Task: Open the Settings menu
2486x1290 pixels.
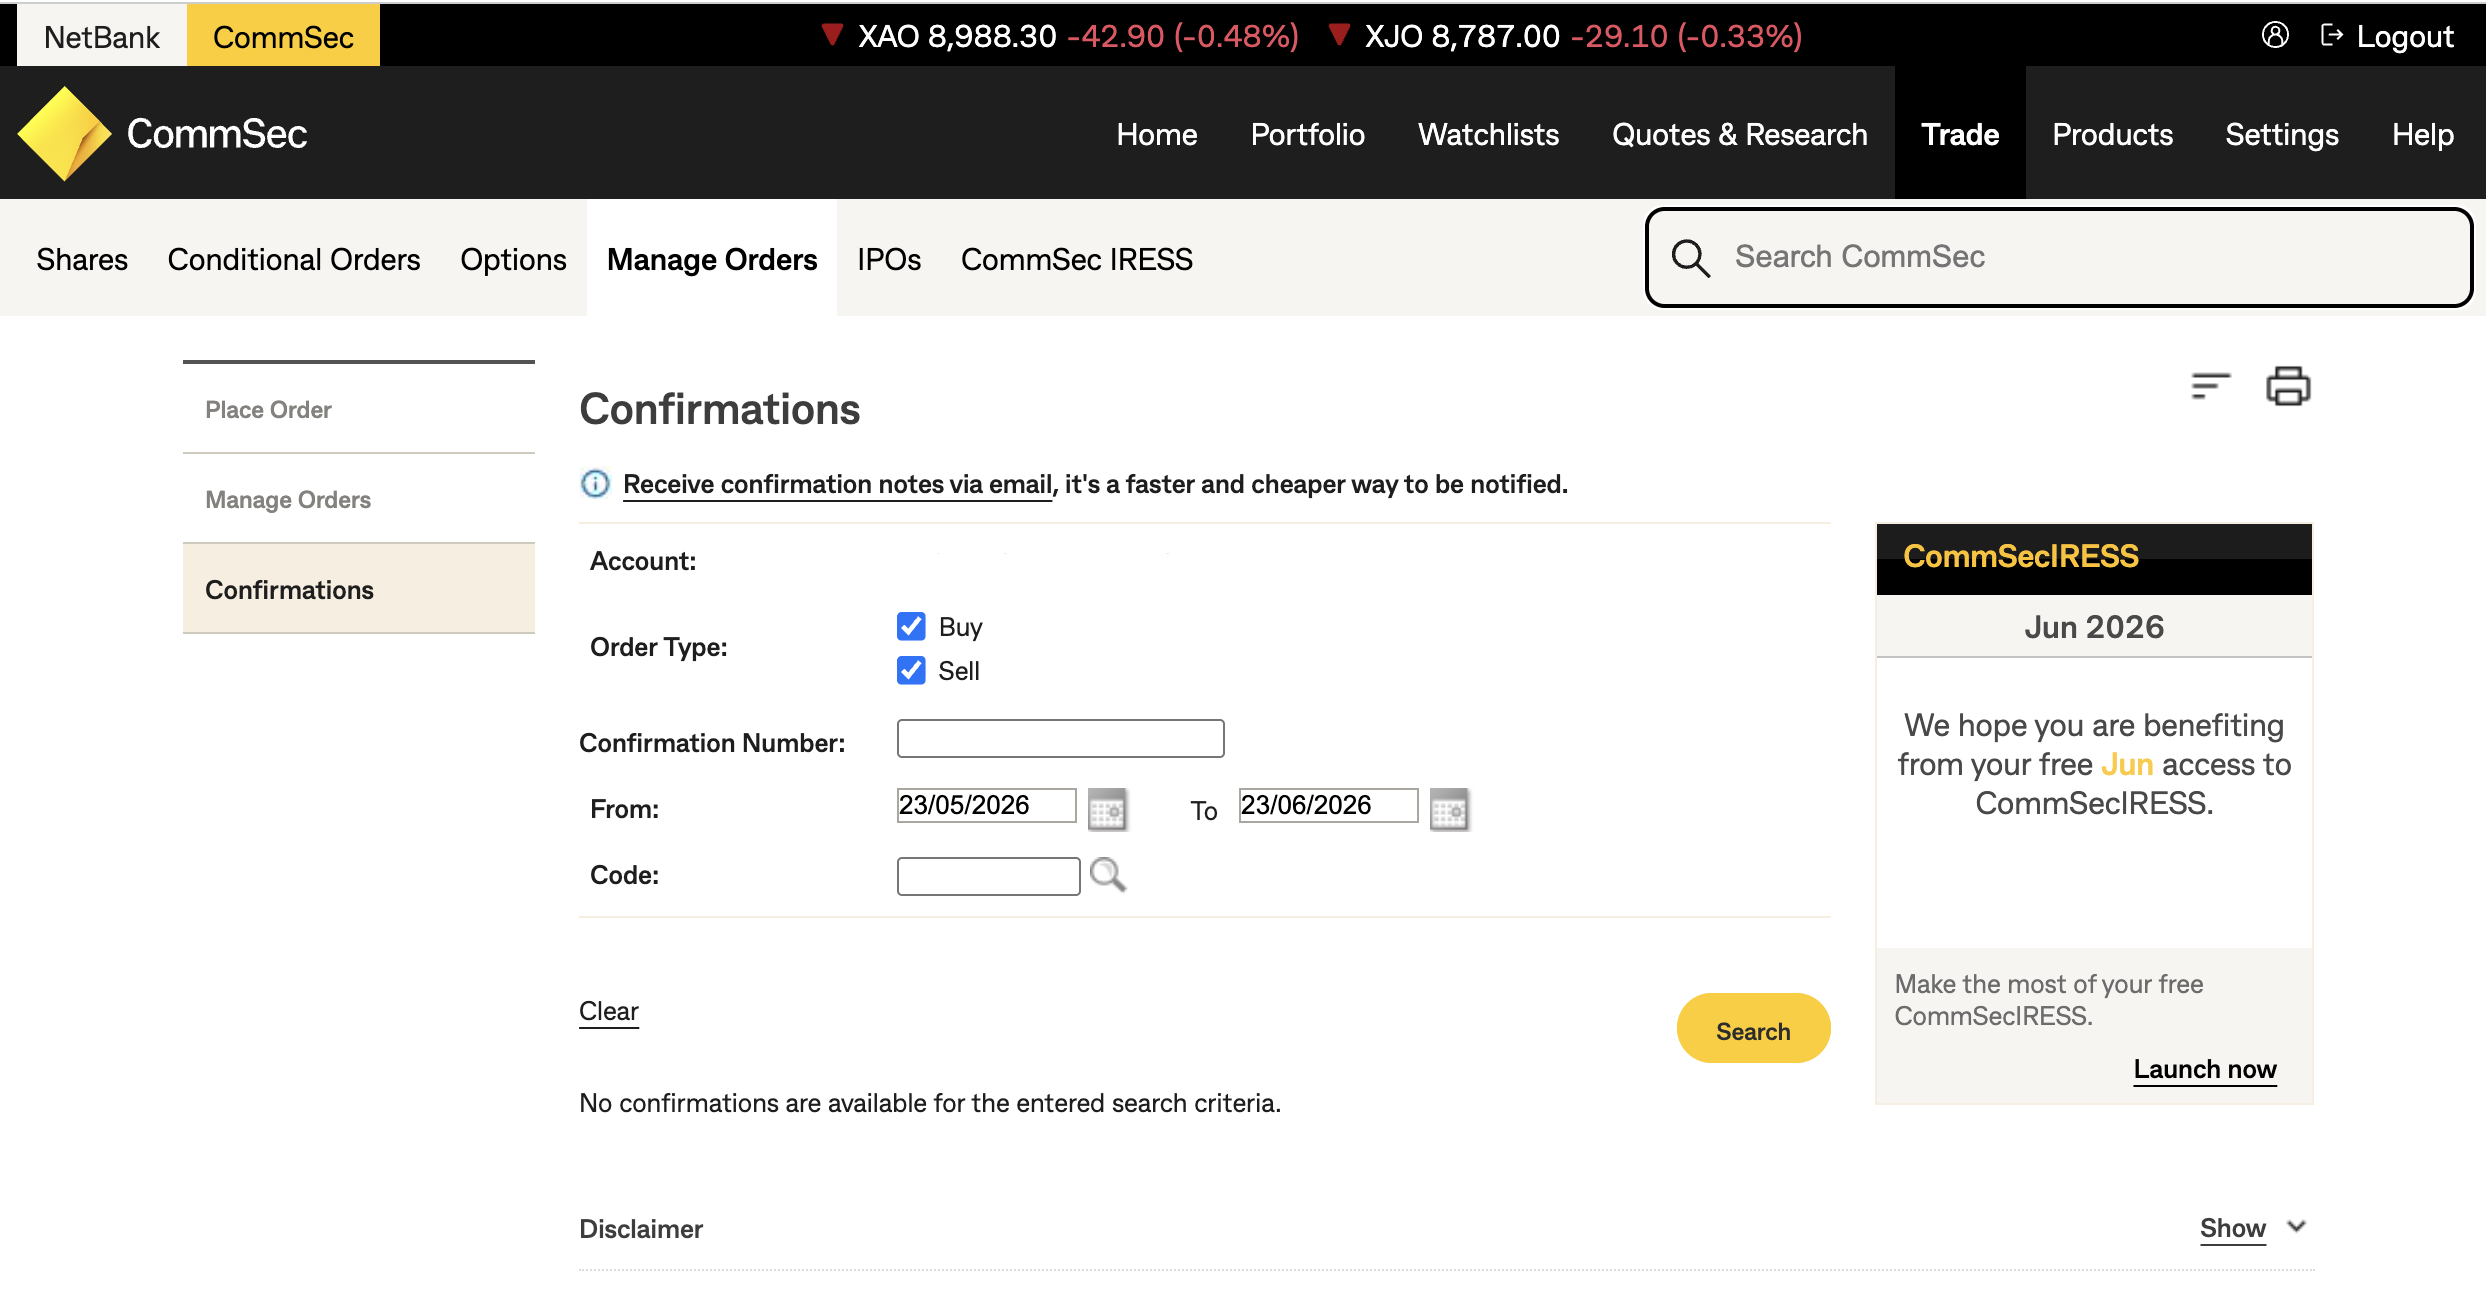Action: coord(2282,134)
